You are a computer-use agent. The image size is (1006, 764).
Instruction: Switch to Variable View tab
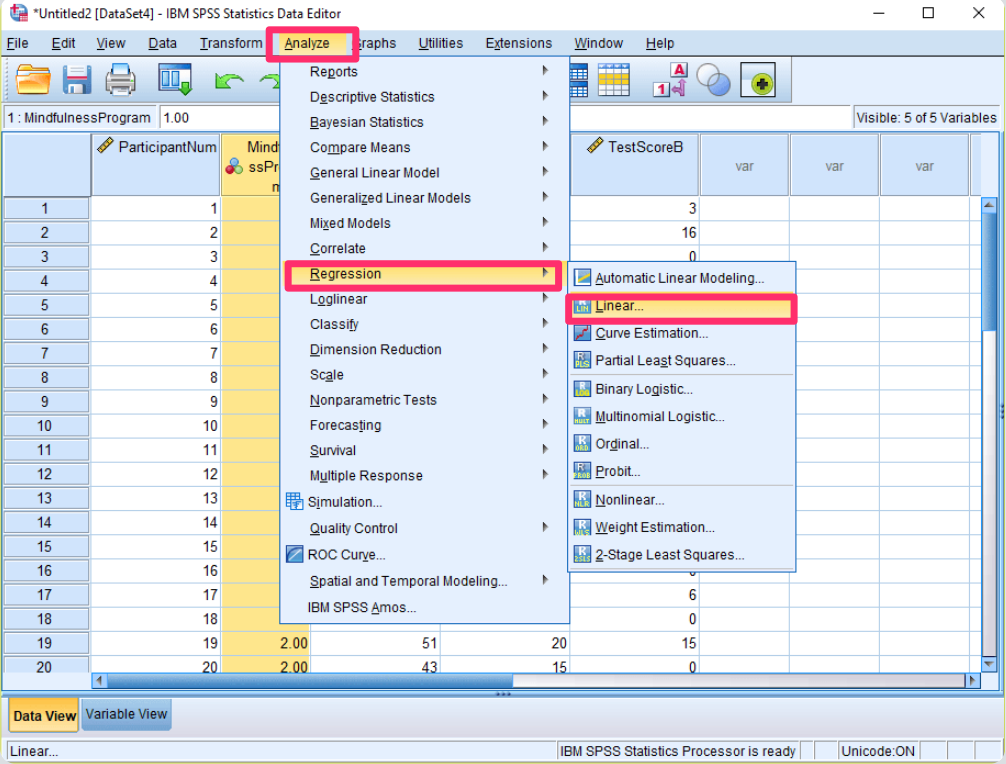[x=126, y=714]
